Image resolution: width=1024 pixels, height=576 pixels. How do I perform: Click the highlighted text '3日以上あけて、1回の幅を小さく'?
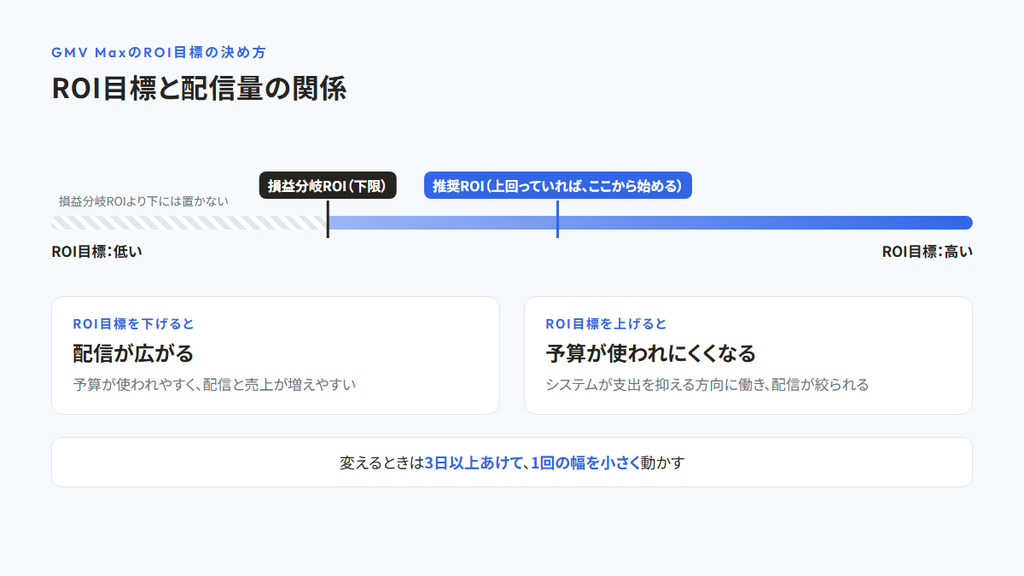click(532, 462)
